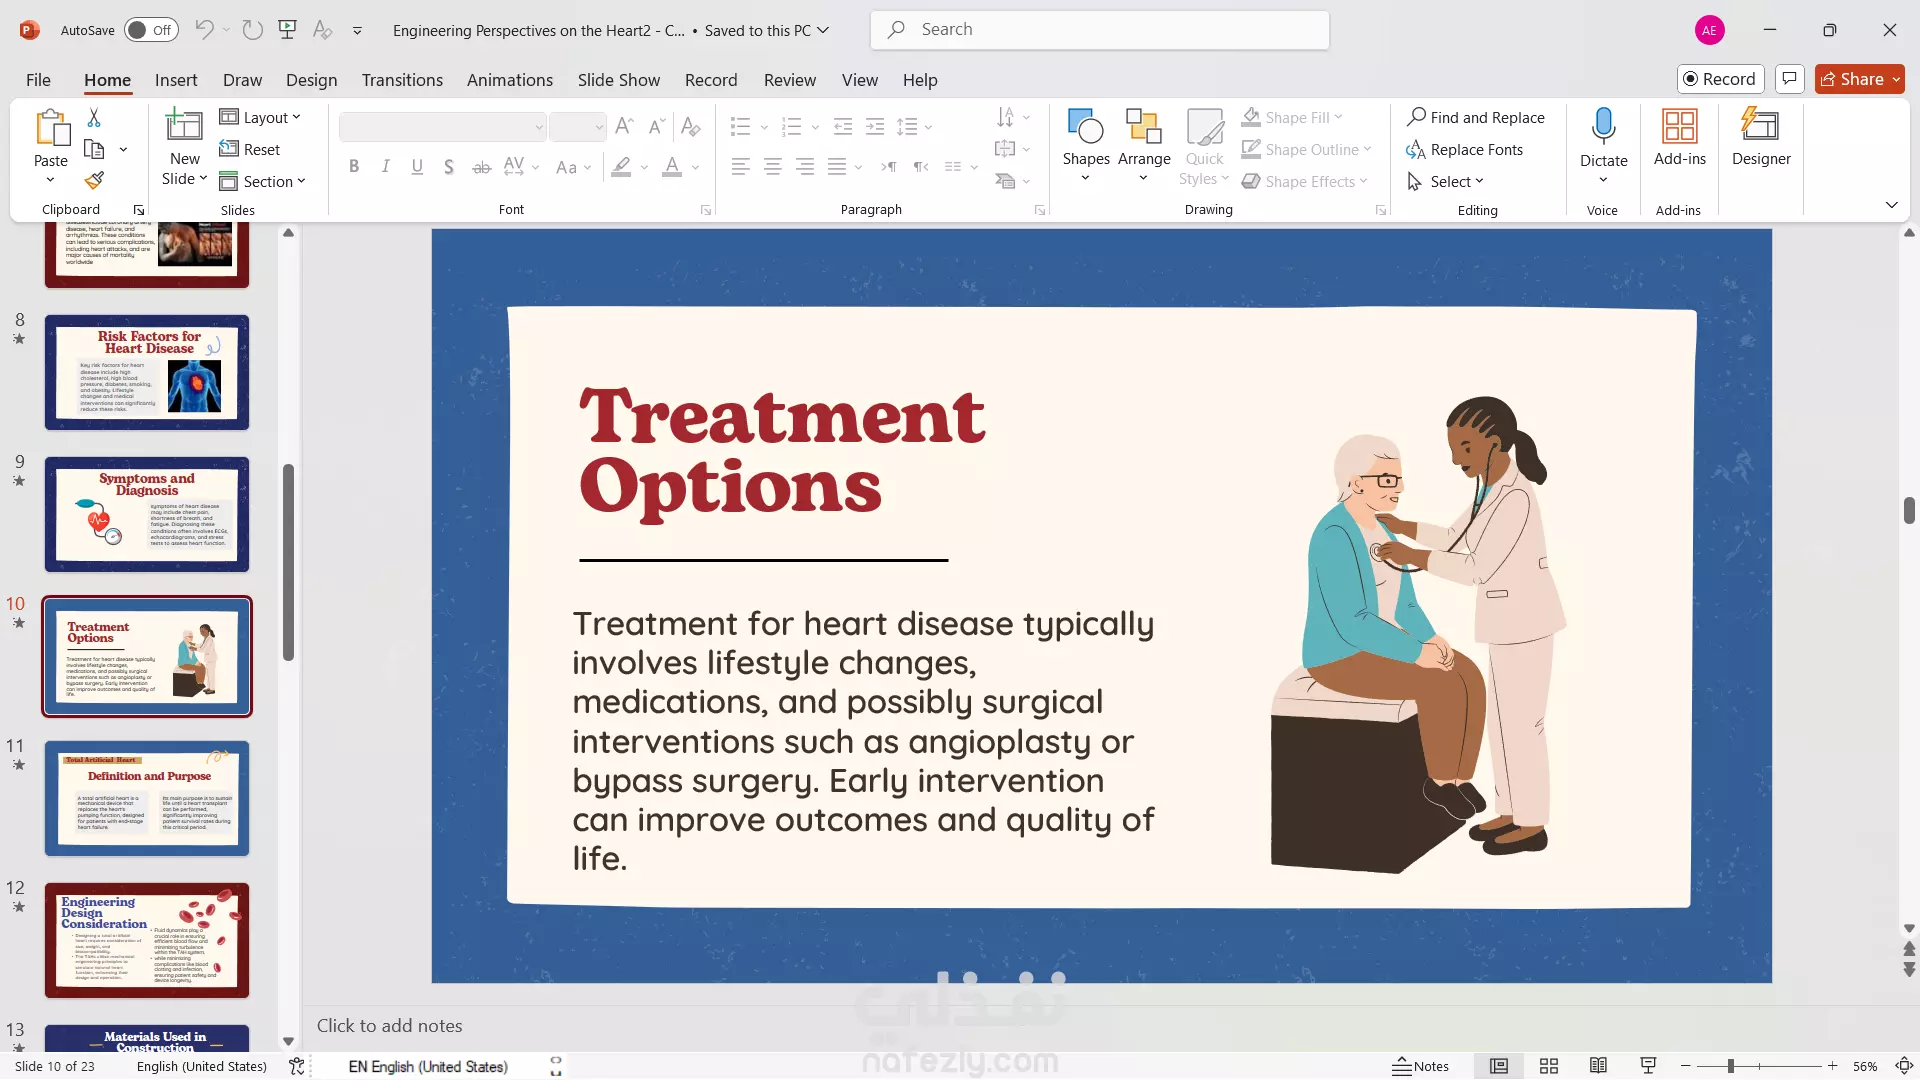1920x1080 pixels.
Task: Collapse the ribbon with chevron
Action: click(1891, 205)
